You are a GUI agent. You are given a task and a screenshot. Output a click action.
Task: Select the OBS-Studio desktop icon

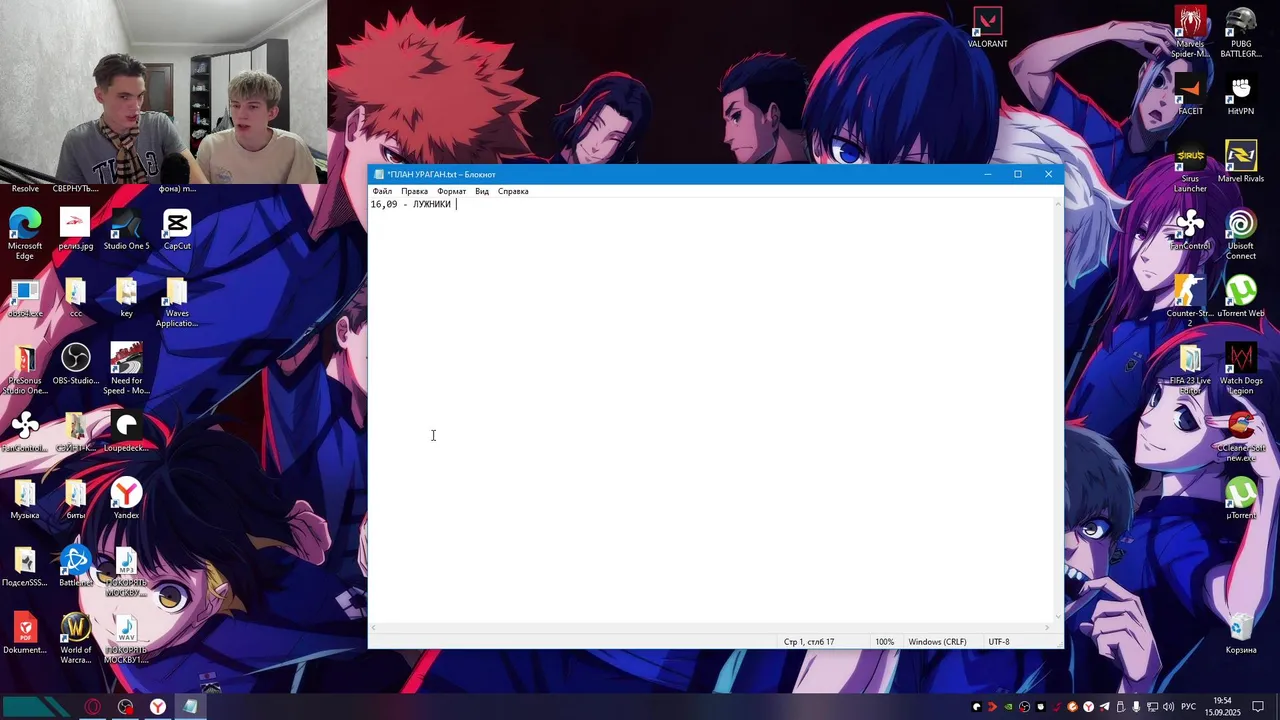[x=75, y=364]
